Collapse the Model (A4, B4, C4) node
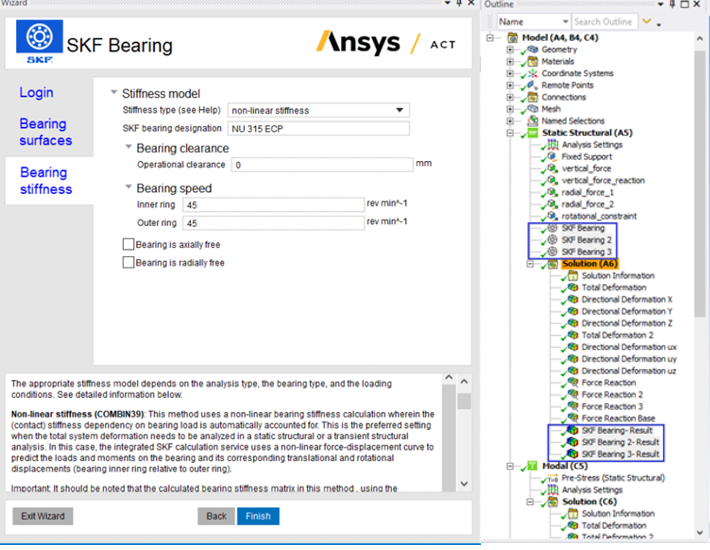710x550 pixels. 490,38
